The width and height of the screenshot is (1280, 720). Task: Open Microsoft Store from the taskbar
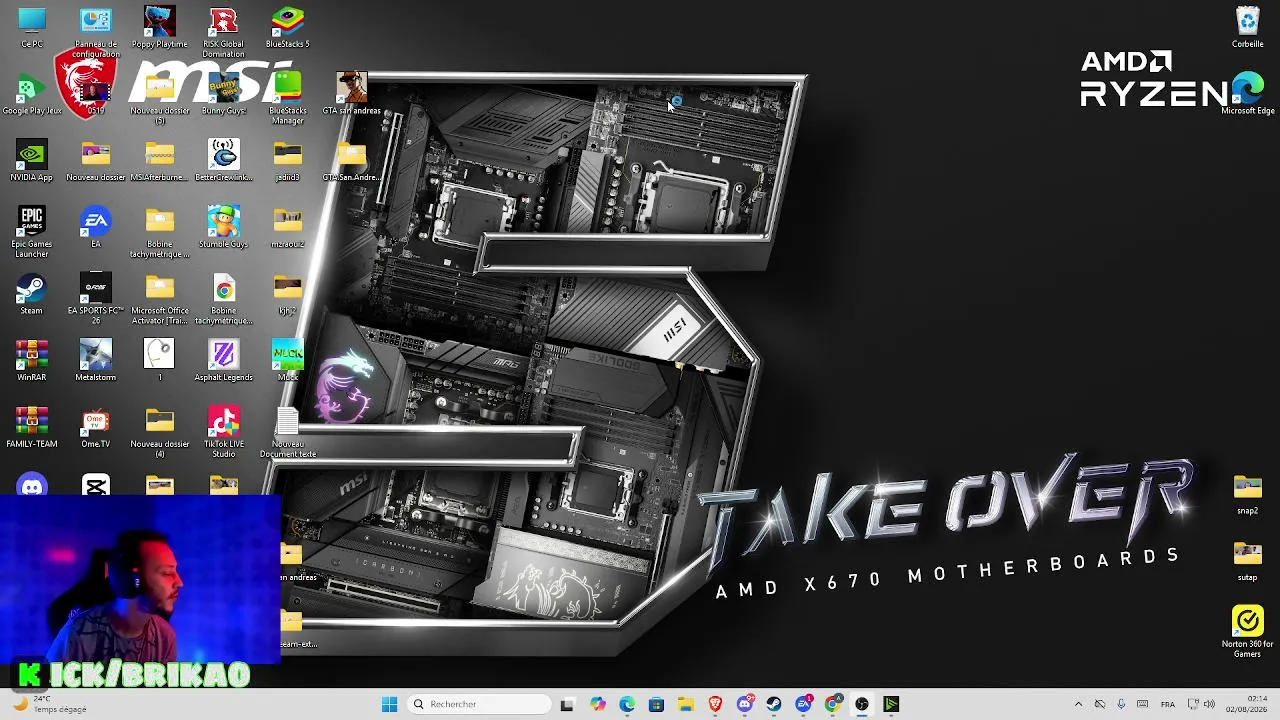656,704
